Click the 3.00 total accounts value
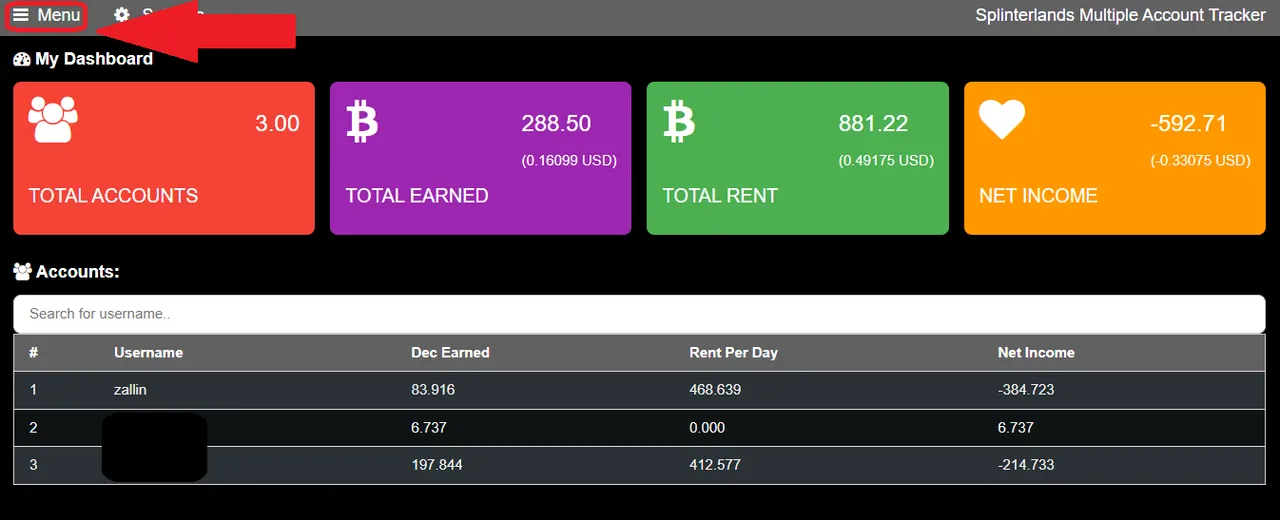The height and width of the screenshot is (520, 1280). tap(277, 124)
